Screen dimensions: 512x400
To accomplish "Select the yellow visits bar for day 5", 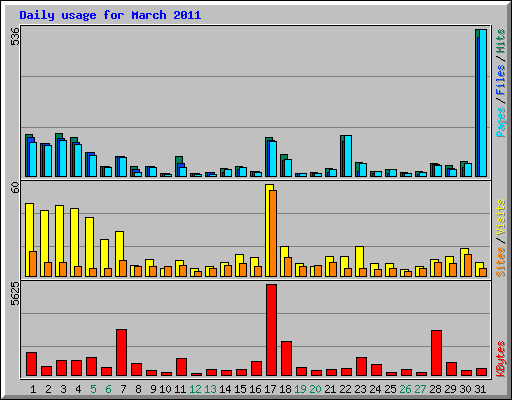I will pyautogui.click(x=89, y=247).
